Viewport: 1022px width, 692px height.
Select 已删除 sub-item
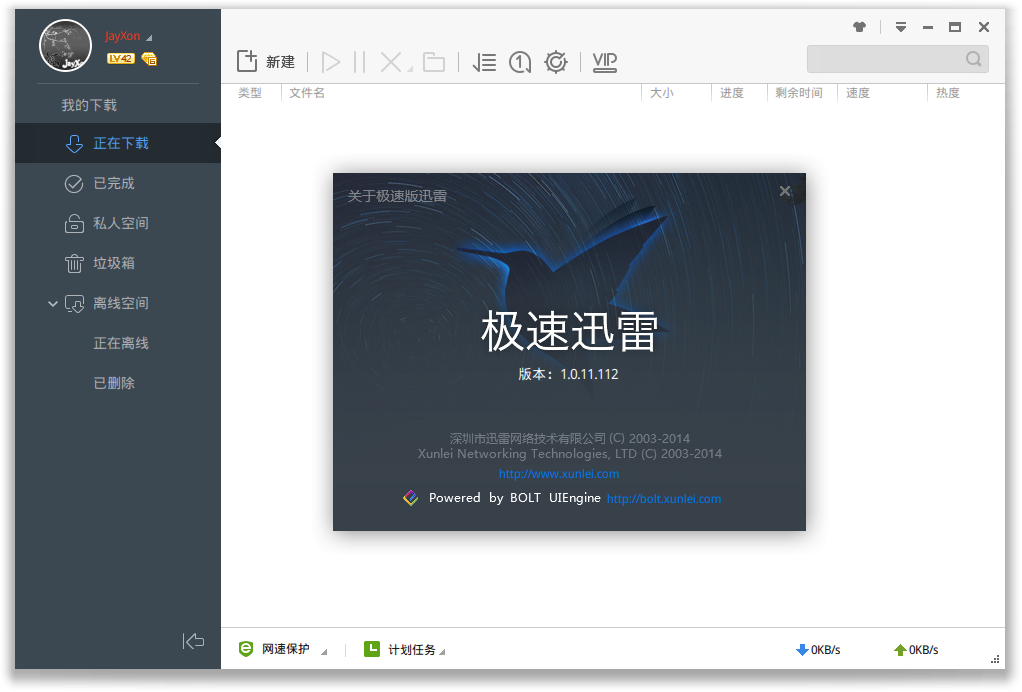point(114,383)
